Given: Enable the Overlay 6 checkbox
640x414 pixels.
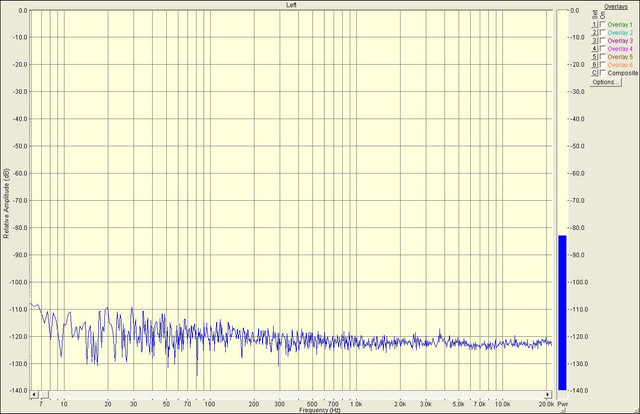Looking at the screenshot, I should pos(602,65).
